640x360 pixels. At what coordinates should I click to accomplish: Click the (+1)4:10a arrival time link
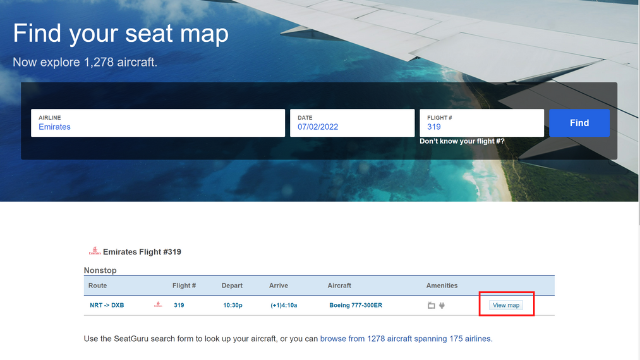click(x=284, y=305)
